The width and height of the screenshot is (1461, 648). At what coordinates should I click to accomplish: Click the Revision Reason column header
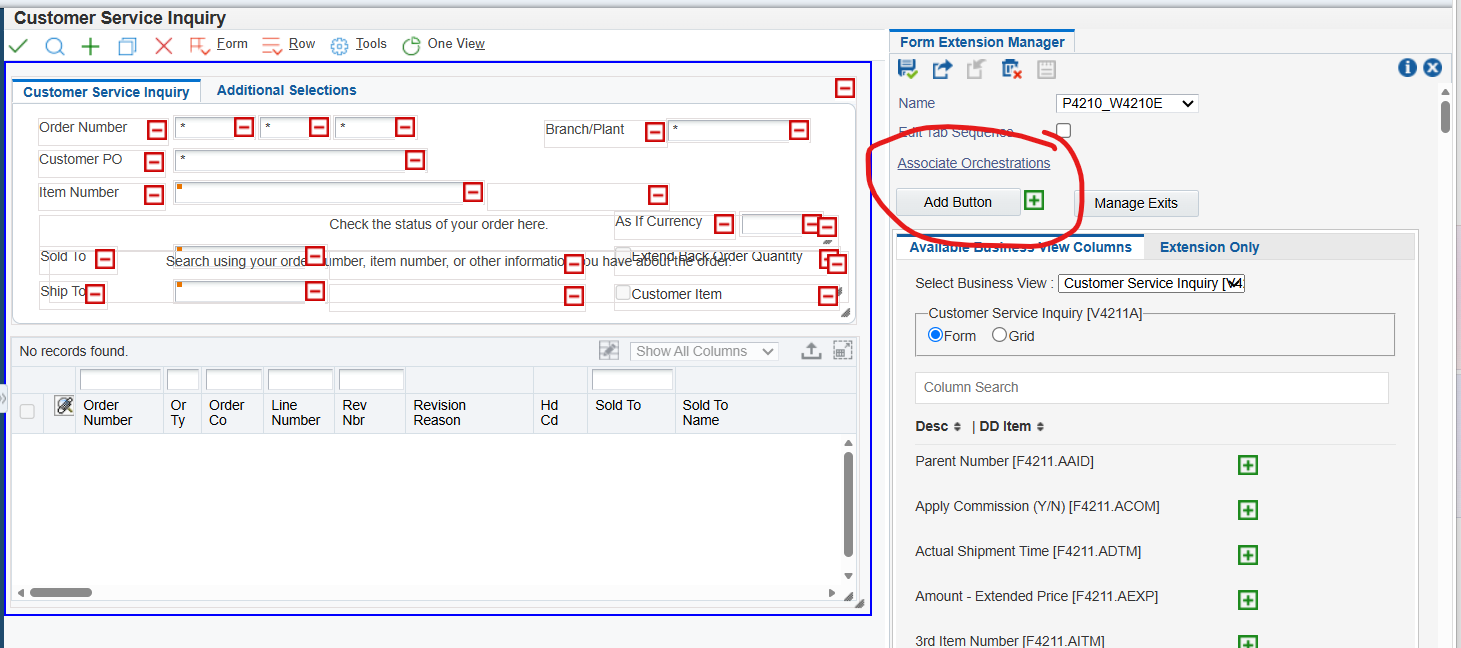440,412
